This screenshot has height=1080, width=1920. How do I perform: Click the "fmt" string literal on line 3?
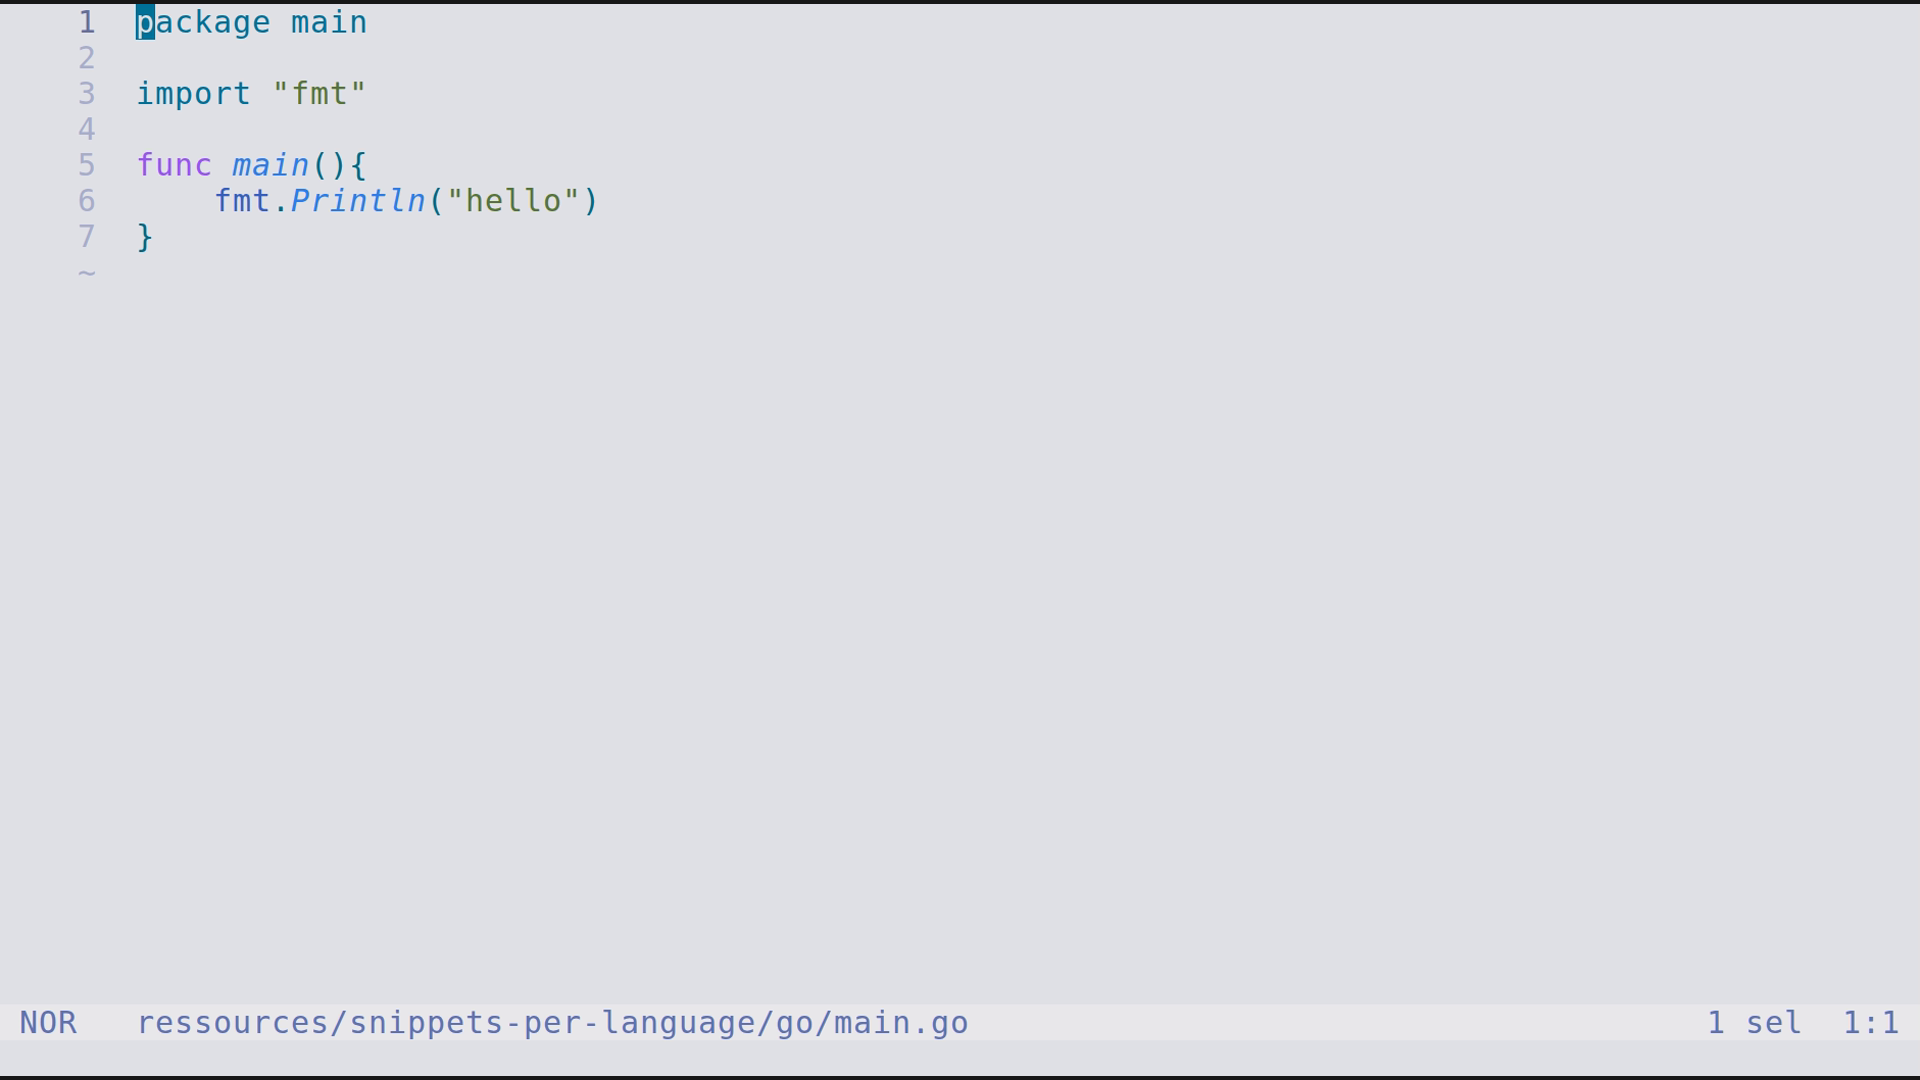[x=319, y=94]
